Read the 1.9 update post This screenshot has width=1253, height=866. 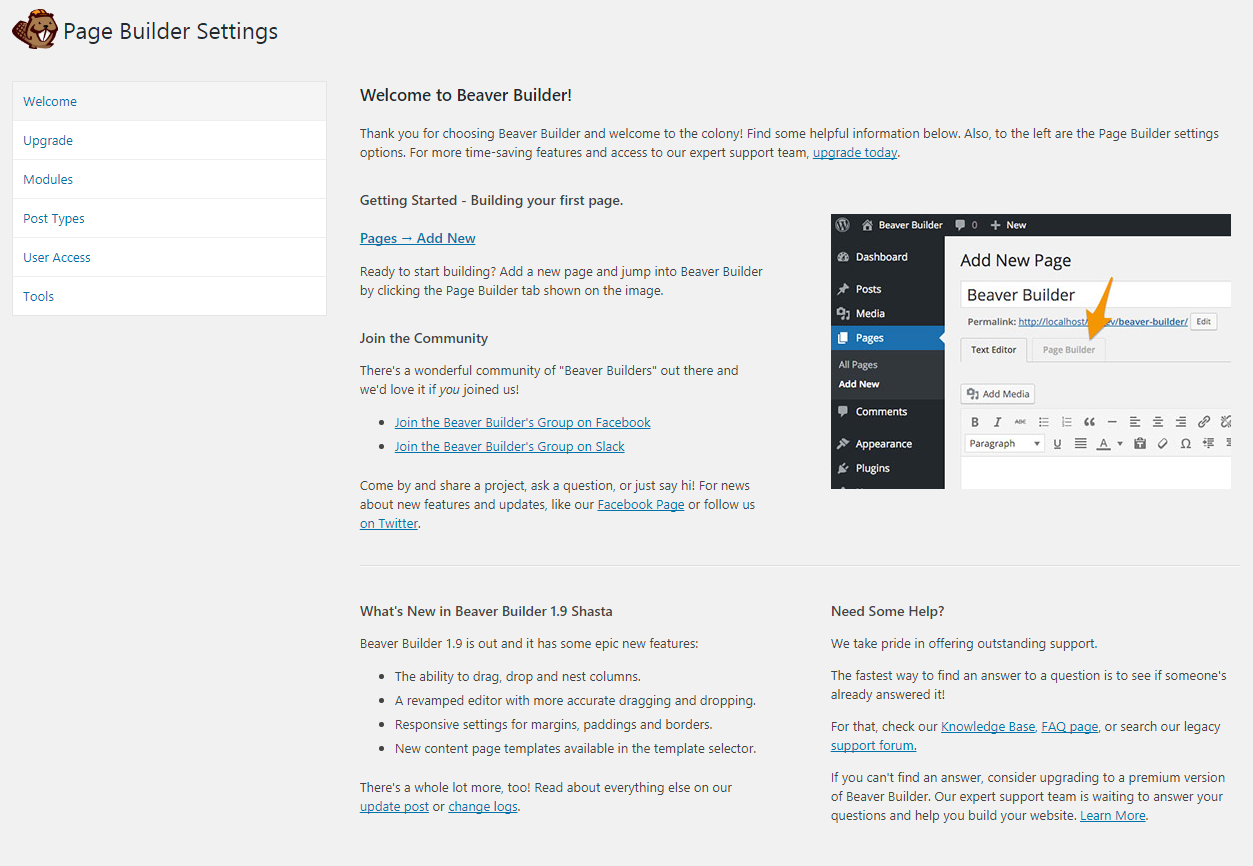tap(394, 807)
